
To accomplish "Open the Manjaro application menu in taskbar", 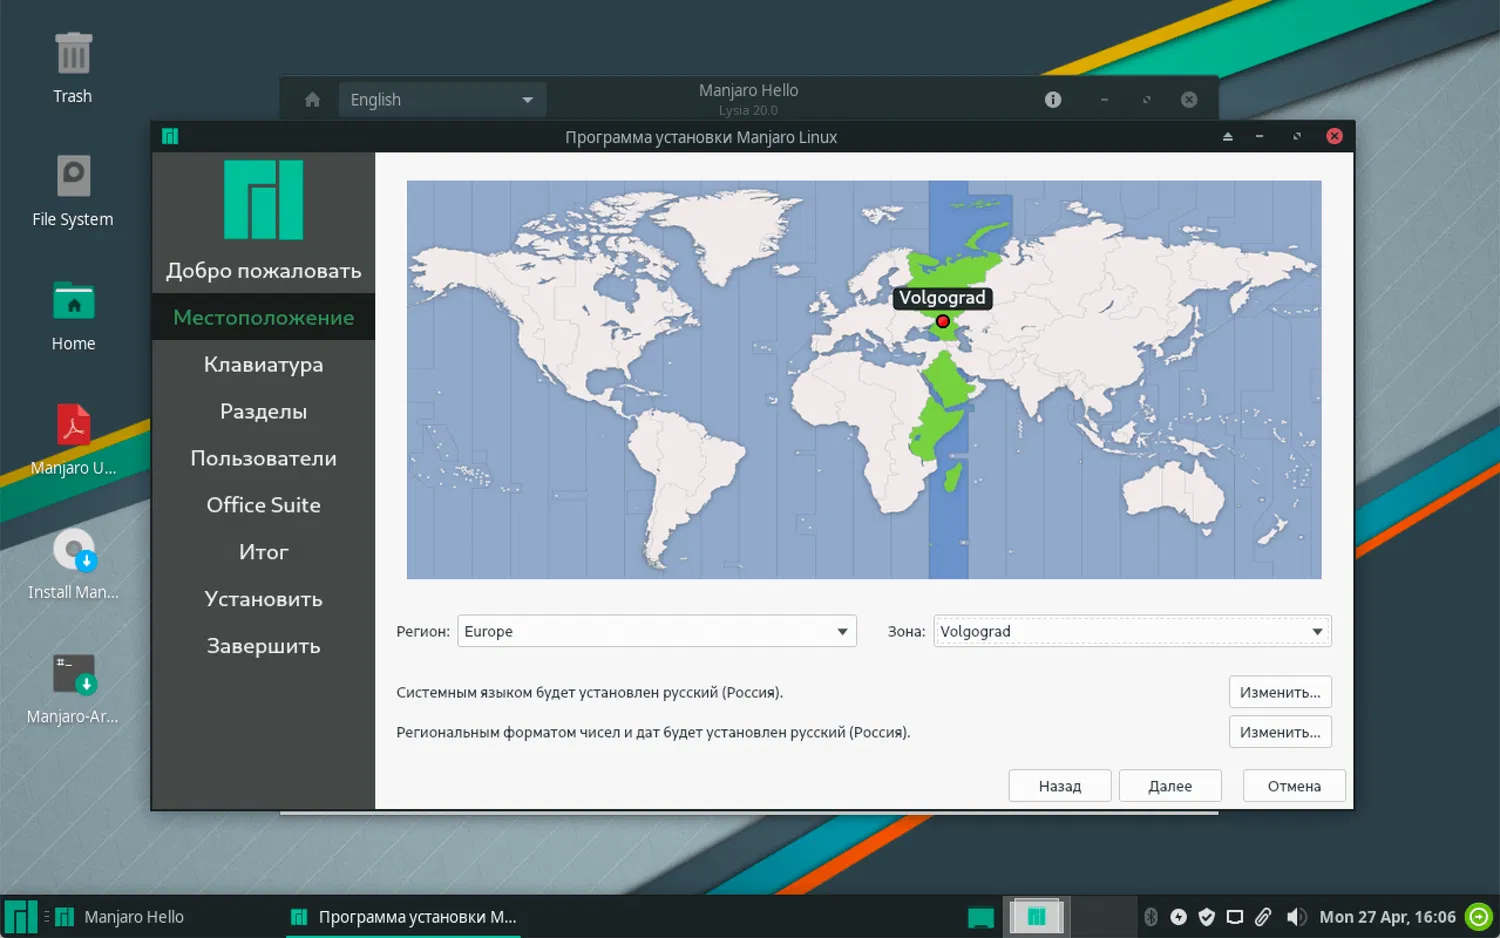I will pyautogui.click(x=20, y=916).
